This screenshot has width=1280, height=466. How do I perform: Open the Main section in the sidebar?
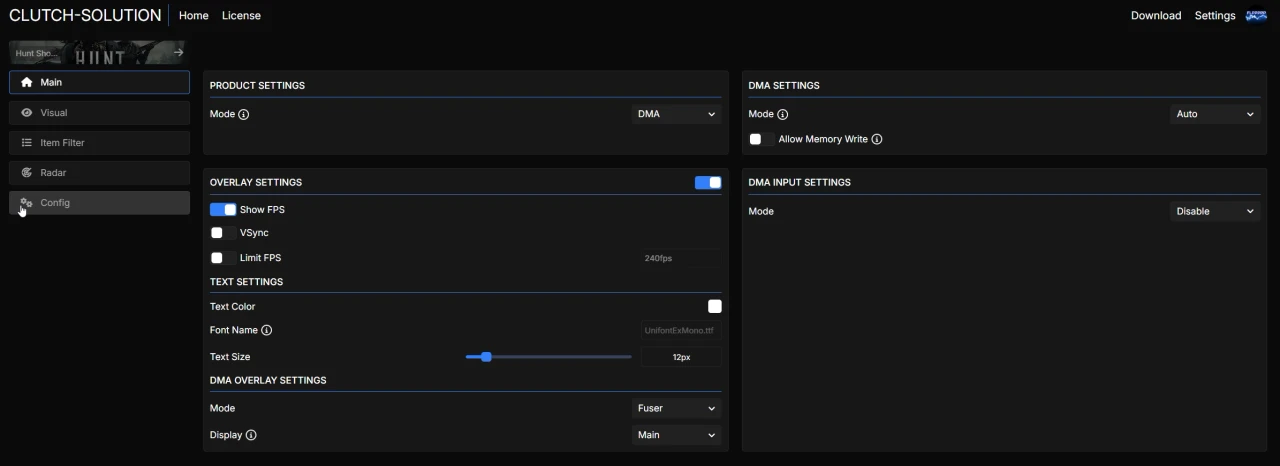[99, 82]
